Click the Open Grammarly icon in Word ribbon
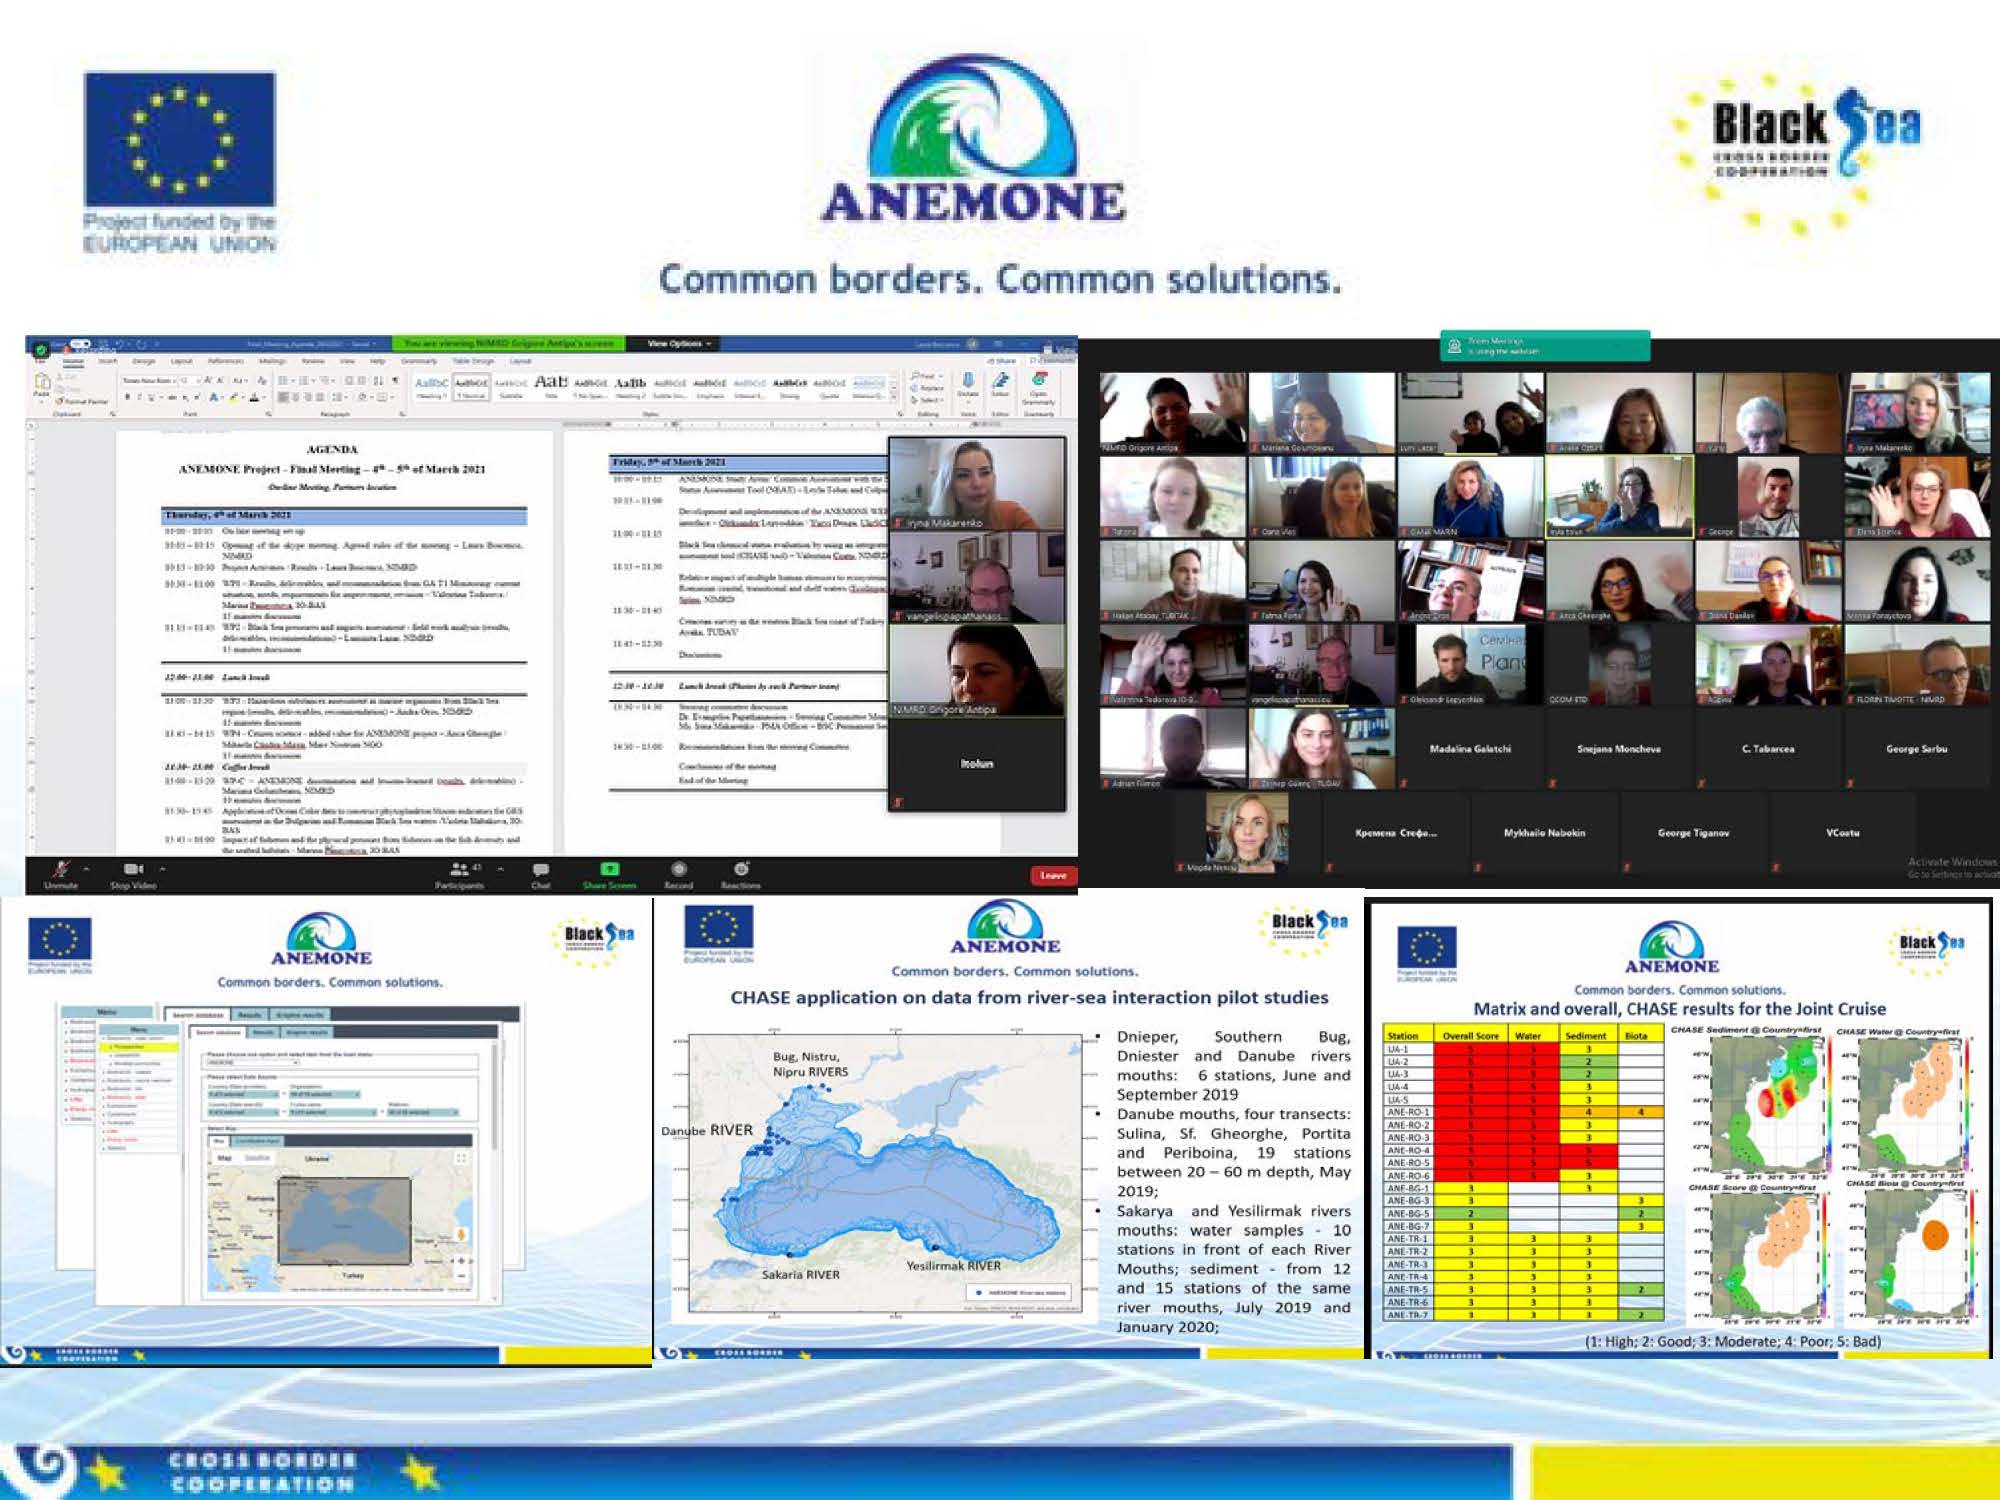2000x1500 pixels. [1039, 379]
